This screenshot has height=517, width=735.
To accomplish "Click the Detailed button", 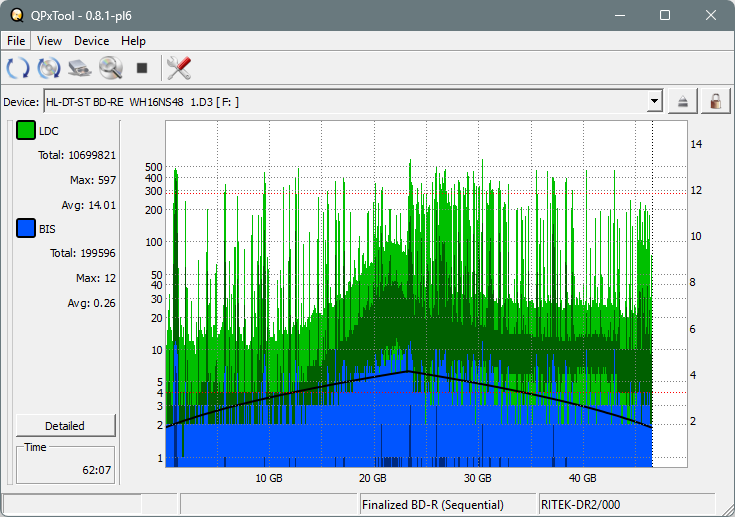I will point(65,425).
